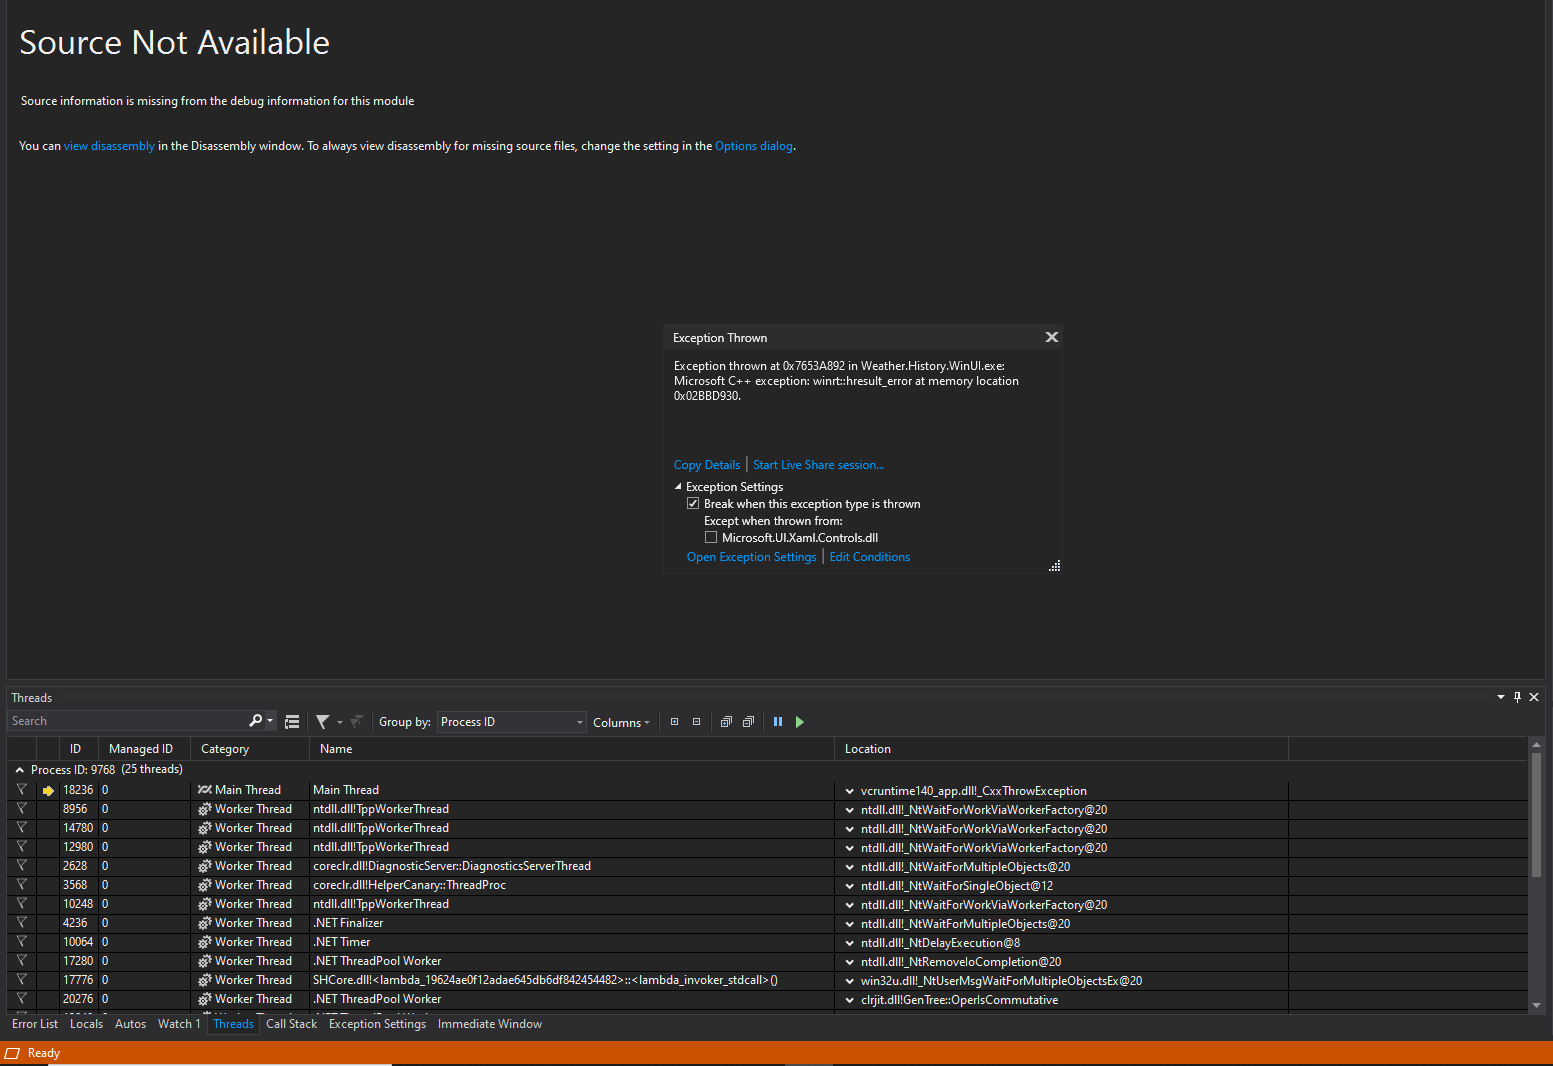Switch to the Error List tab

(35, 1024)
